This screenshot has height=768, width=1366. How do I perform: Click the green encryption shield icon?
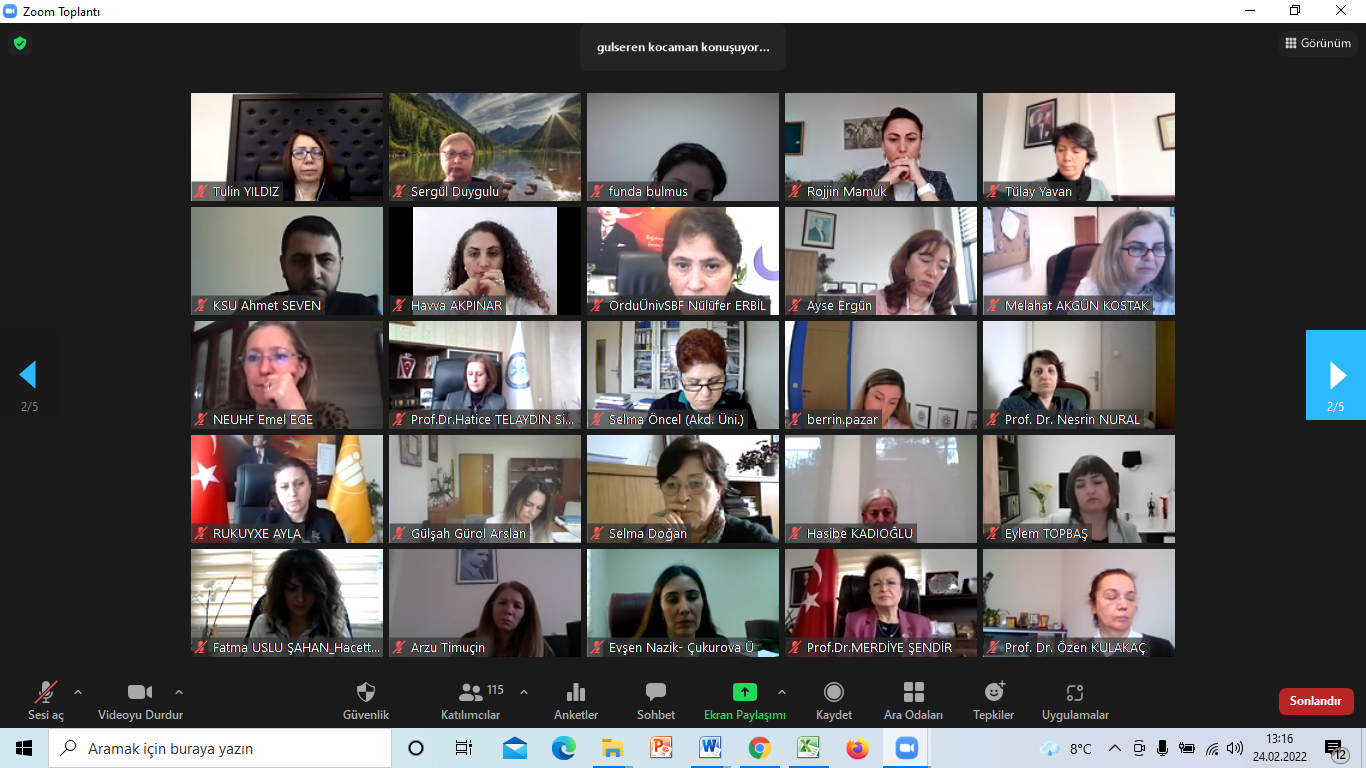[x=20, y=43]
